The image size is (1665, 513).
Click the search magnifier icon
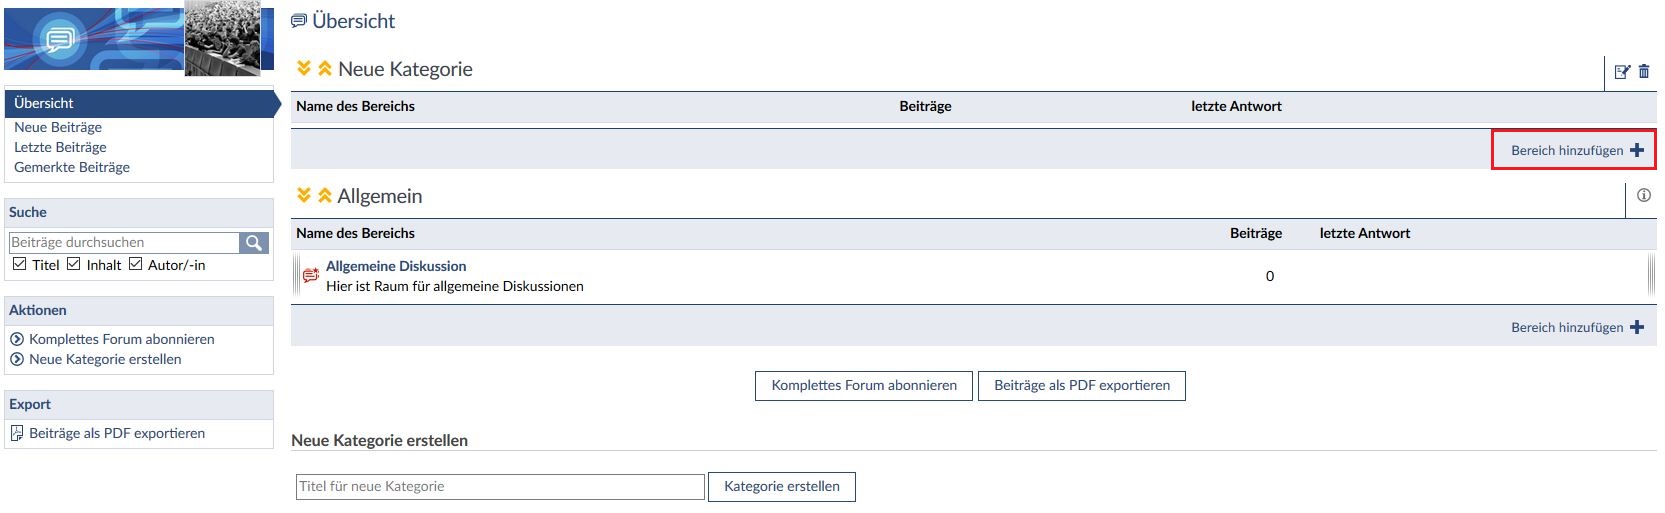(254, 243)
